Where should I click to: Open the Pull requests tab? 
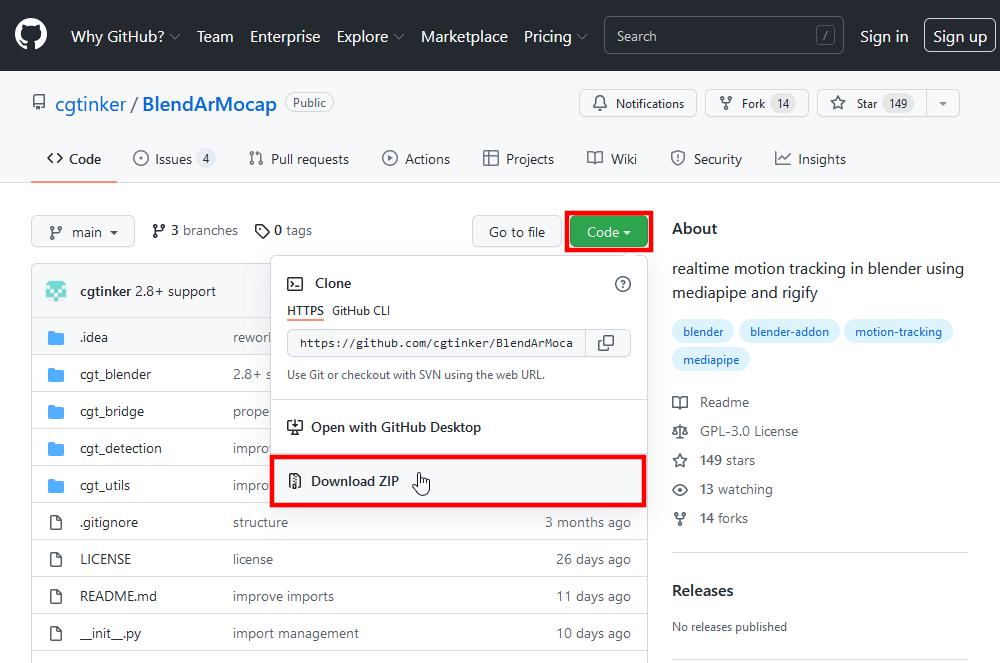click(298, 159)
